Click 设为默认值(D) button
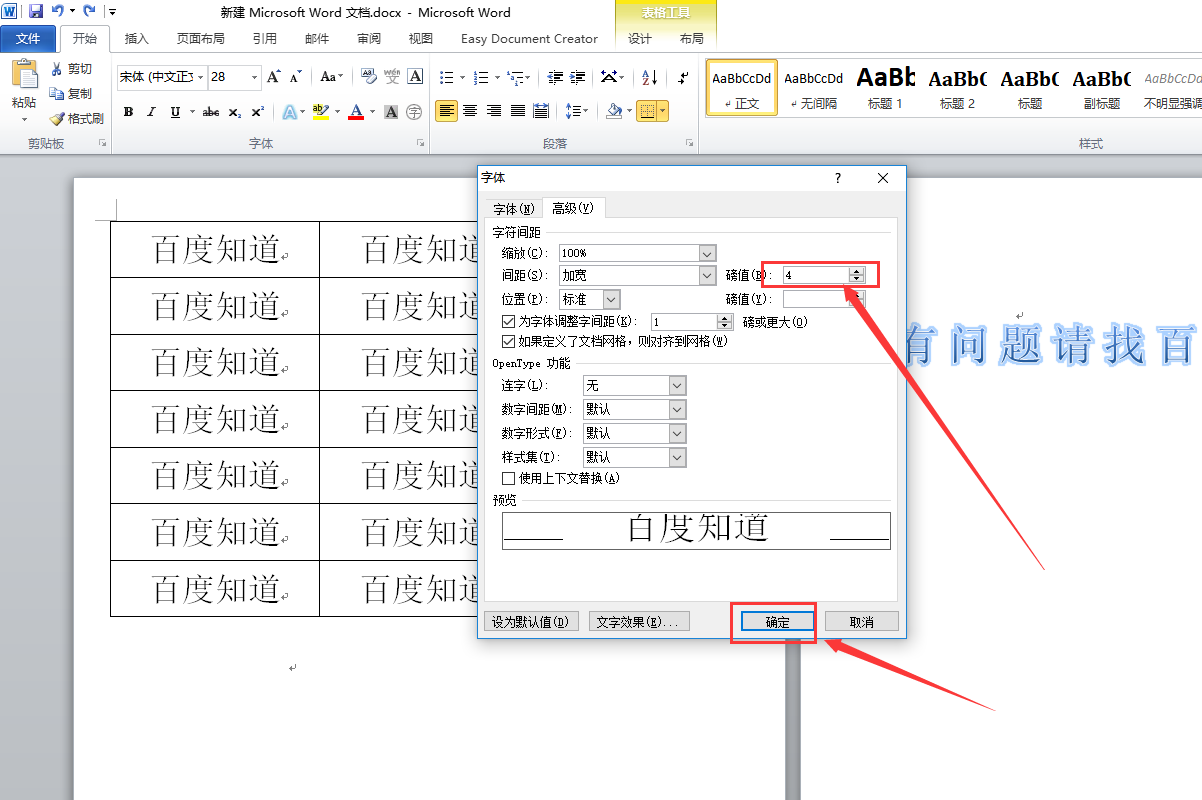 [531, 622]
